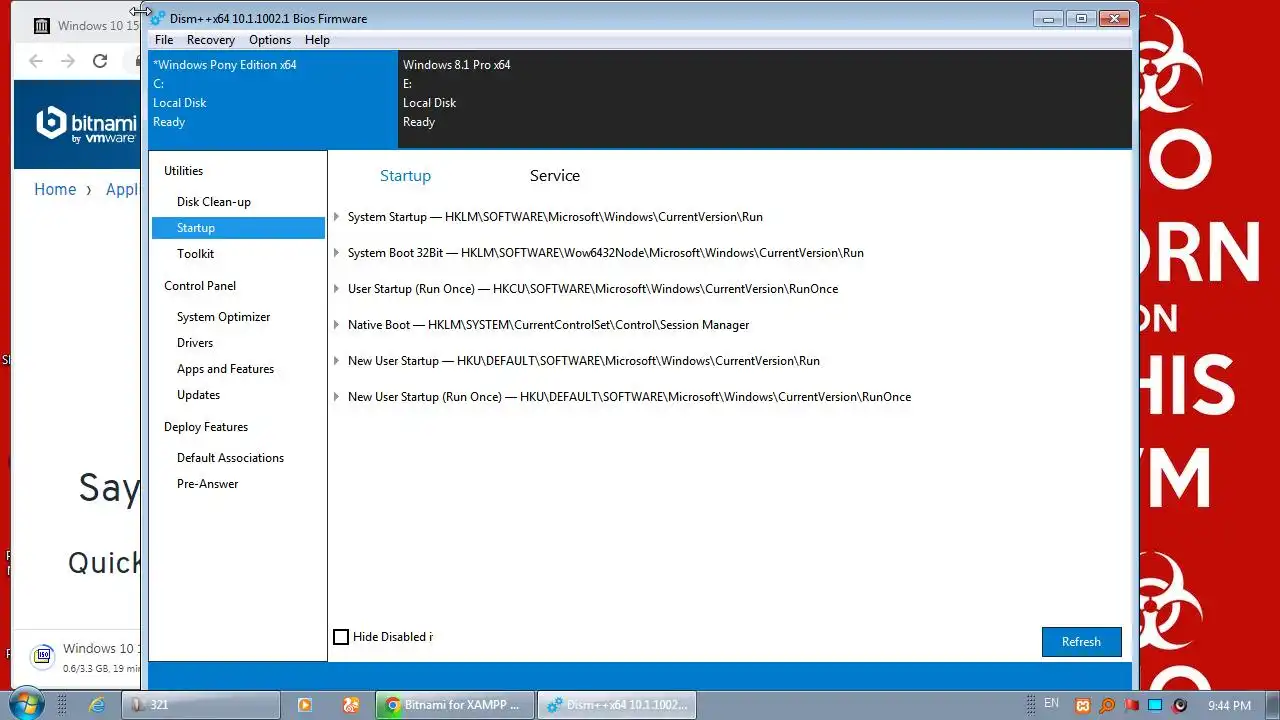
Task: Open Toolkit in the sidebar
Action: coord(195,254)
